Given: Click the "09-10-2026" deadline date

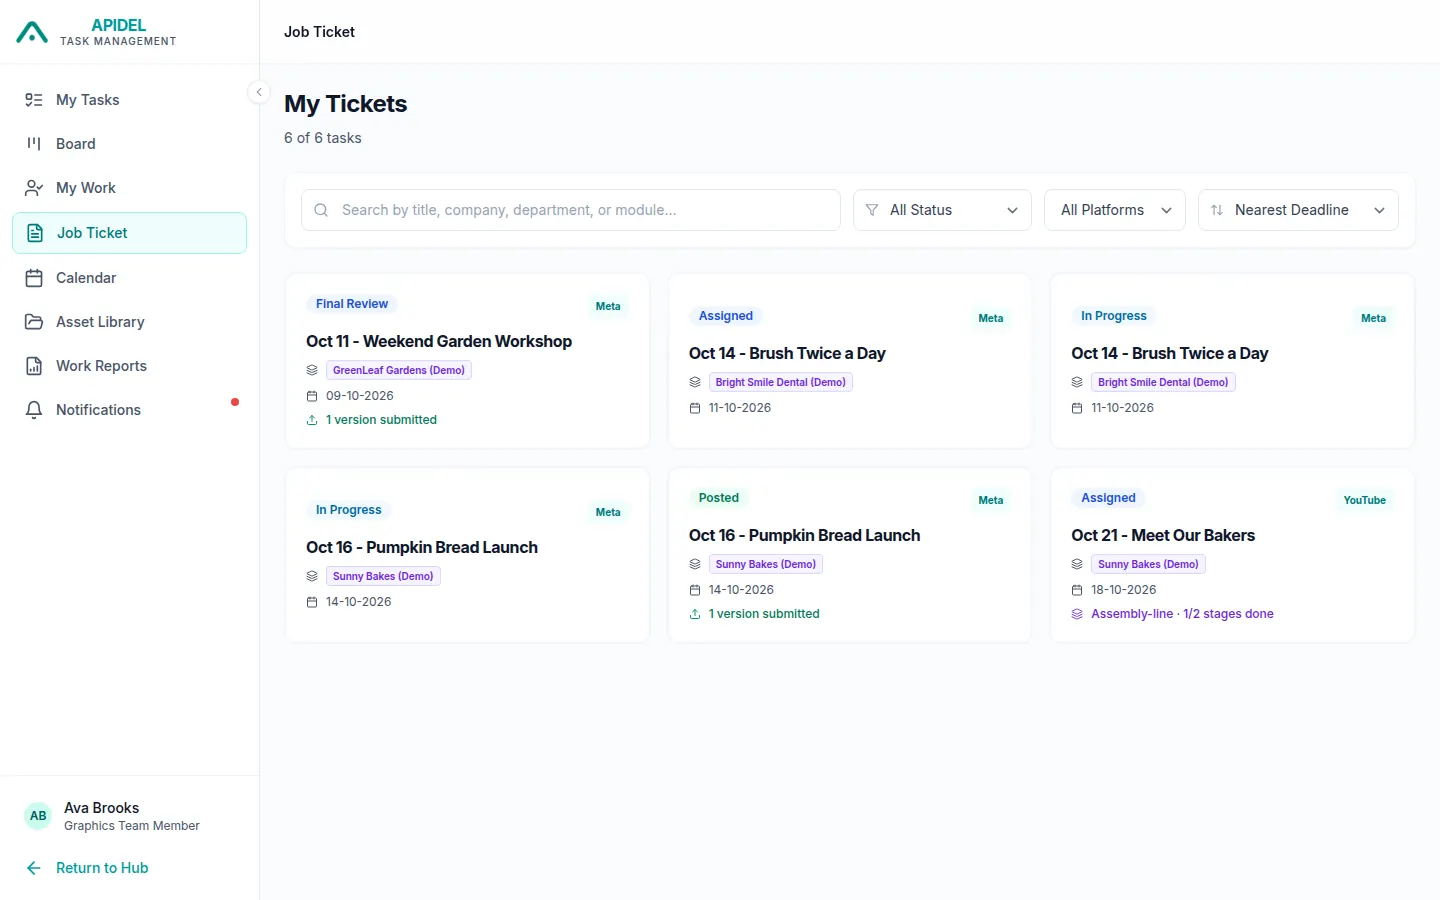Looking at the screenshot, I should (x=360, y=396).
